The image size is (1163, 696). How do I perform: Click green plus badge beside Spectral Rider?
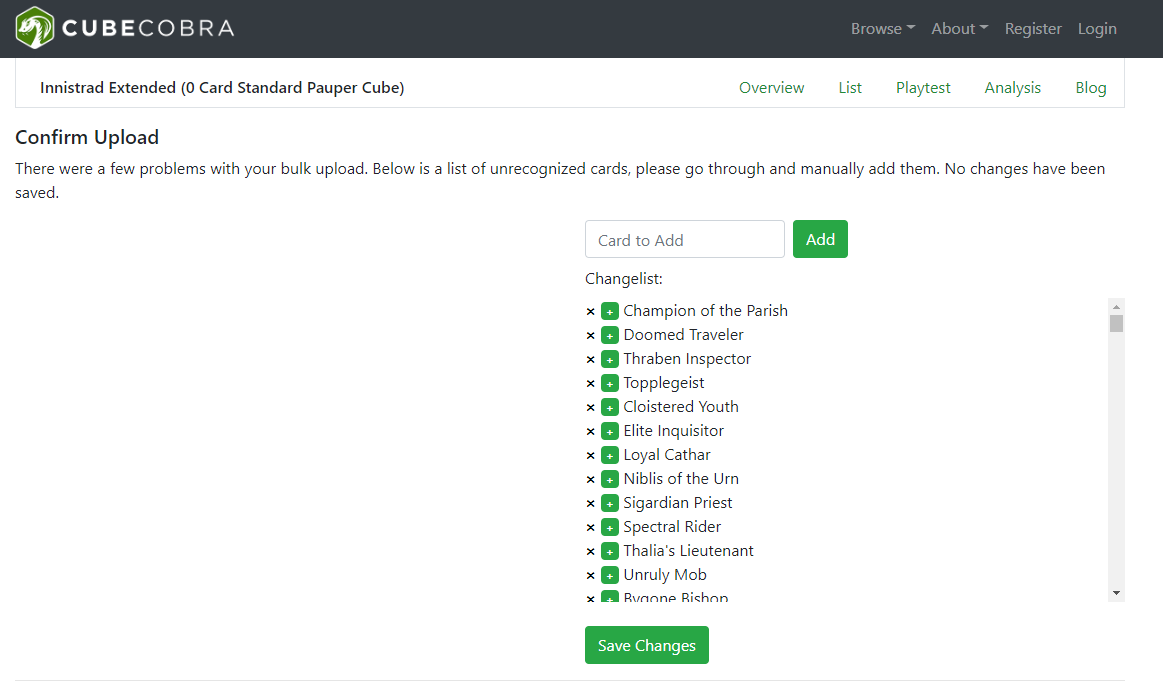point(610,527)
